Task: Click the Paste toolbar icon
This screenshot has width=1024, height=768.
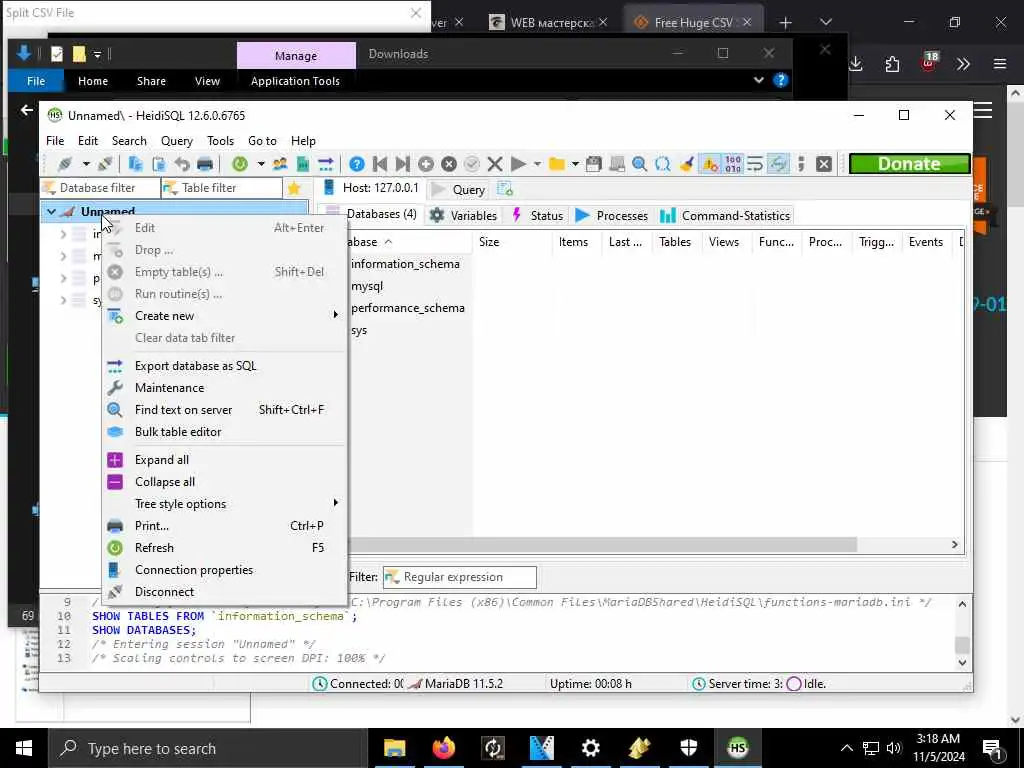Action: click(x=159, y=164)
